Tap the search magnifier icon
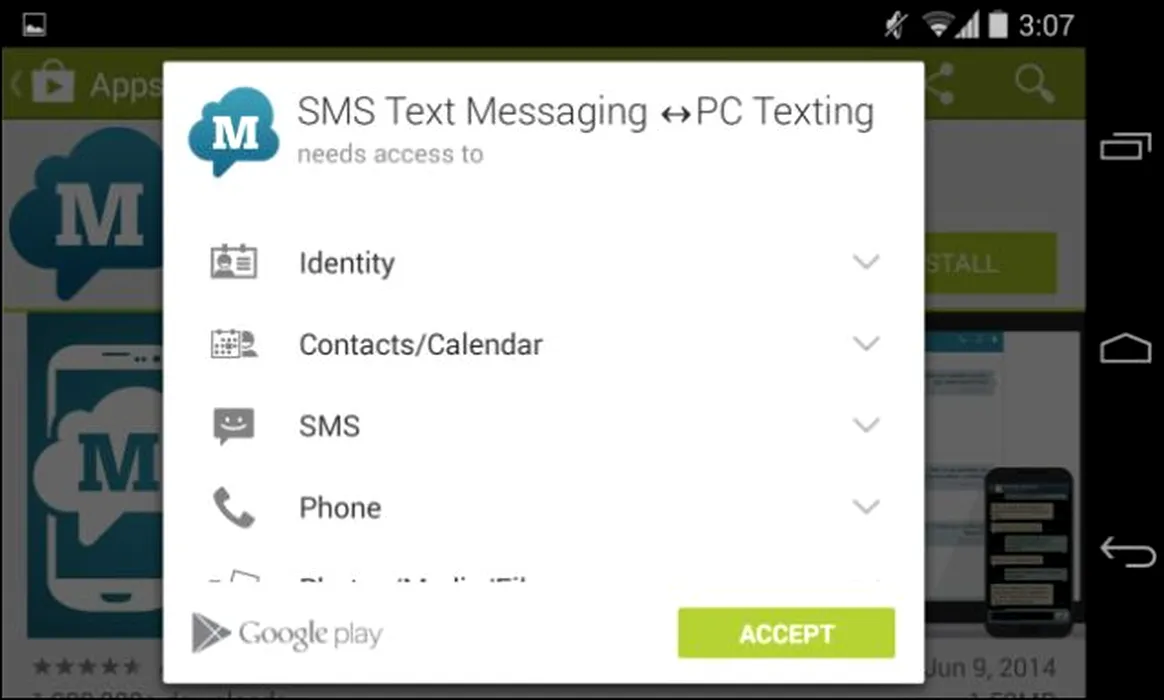This screenshot has height=700, width=1164. (x=1034, y=84)
